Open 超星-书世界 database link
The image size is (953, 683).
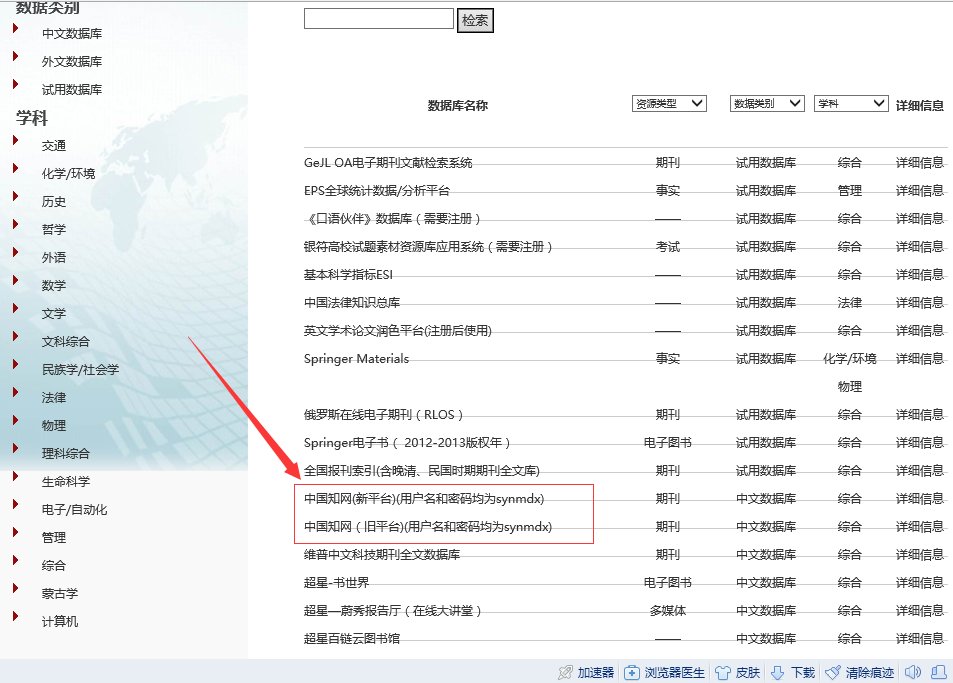pos(336,582)
